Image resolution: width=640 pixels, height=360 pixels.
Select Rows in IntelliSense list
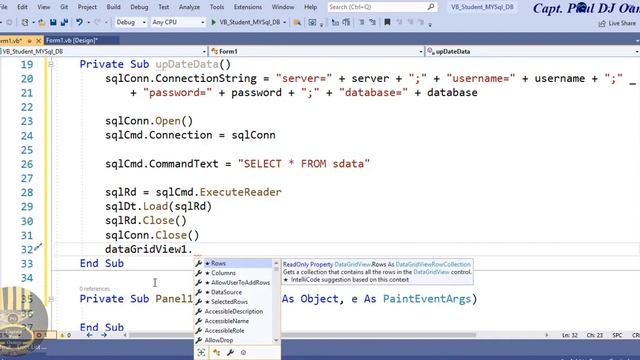234,264
